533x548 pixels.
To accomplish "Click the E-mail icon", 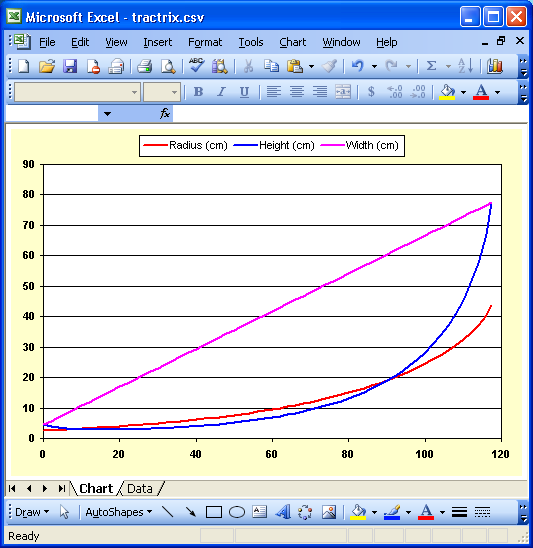I will pyautogui.click(x=116, y=66).
